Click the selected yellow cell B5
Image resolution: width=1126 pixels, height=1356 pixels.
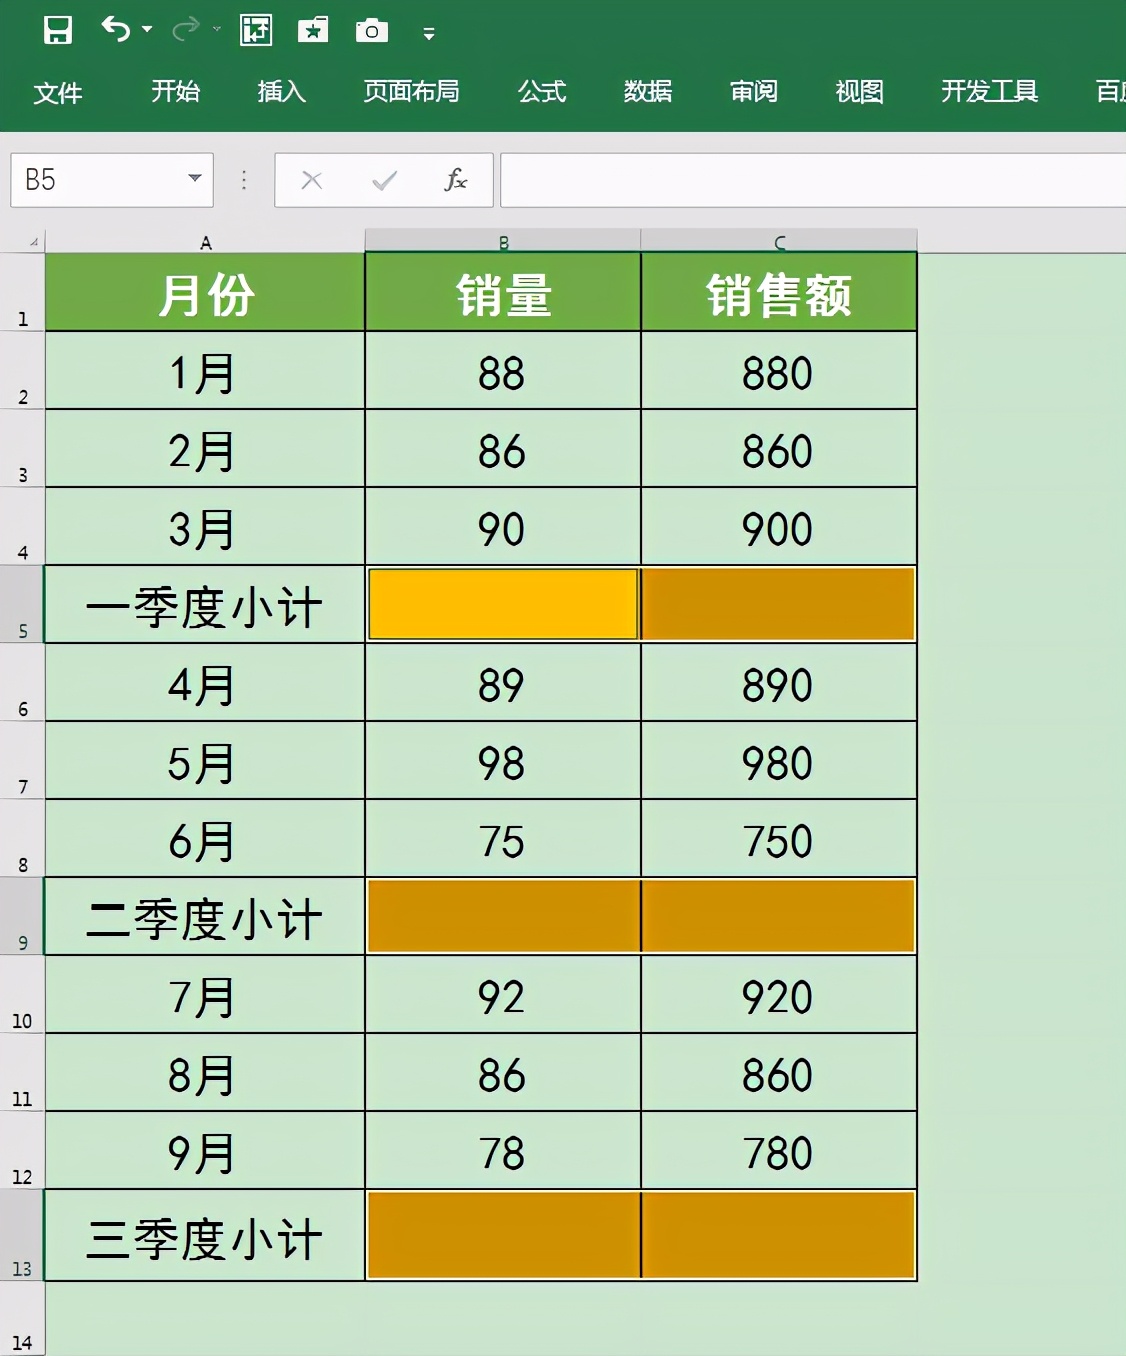point(503,605)
